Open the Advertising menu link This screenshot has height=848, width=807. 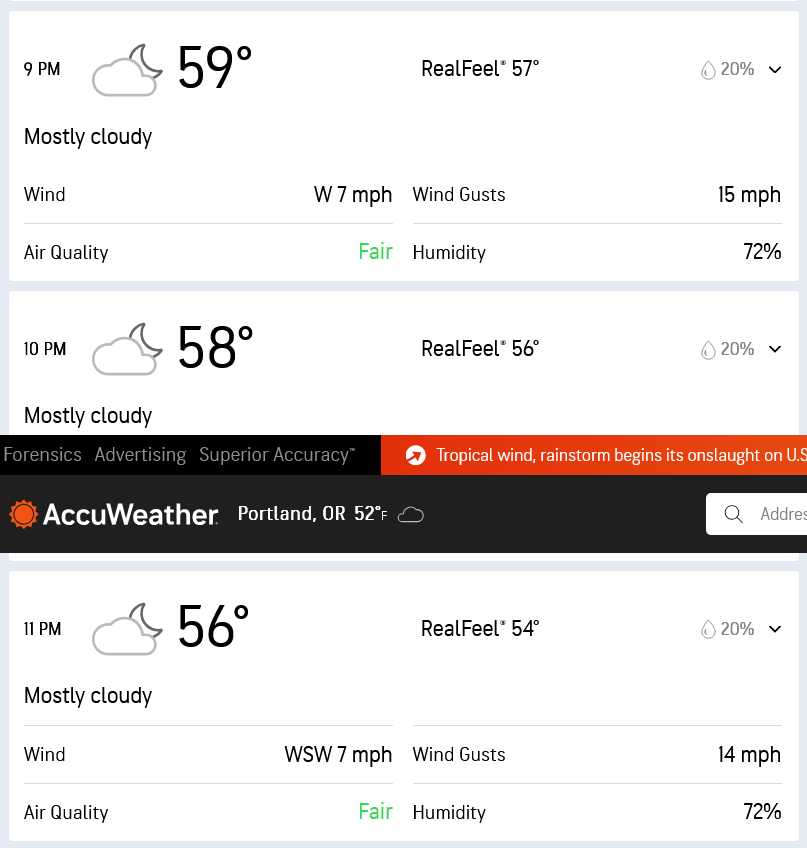pyautogui.click(x=140, y=455)
